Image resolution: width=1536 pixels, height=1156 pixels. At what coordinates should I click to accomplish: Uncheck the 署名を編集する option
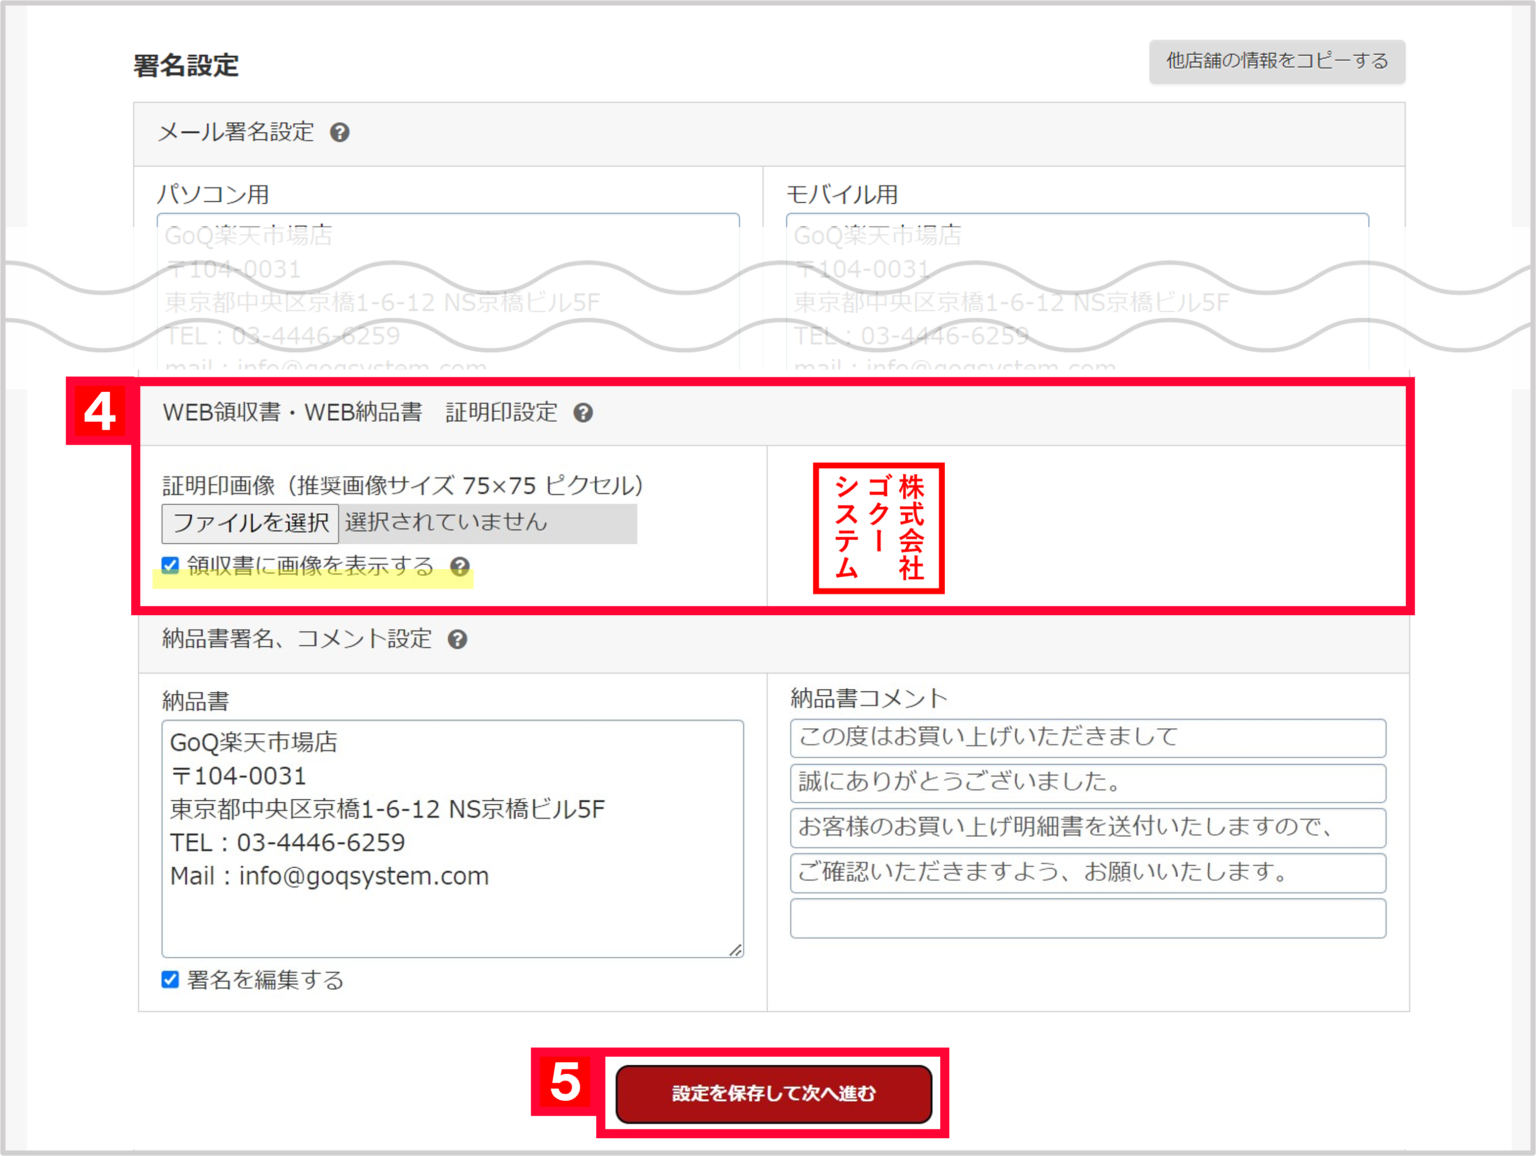[x=170, y=981]
